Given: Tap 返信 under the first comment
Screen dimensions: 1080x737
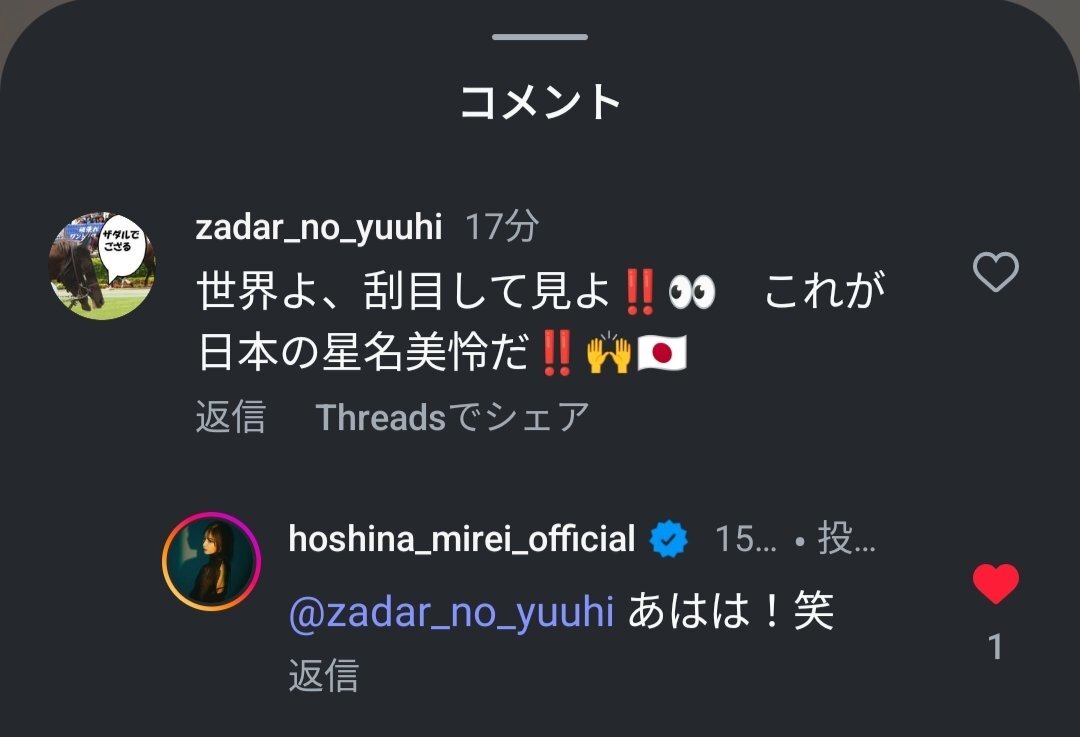Looking at the screenshot, I should (x=231, y=417).
